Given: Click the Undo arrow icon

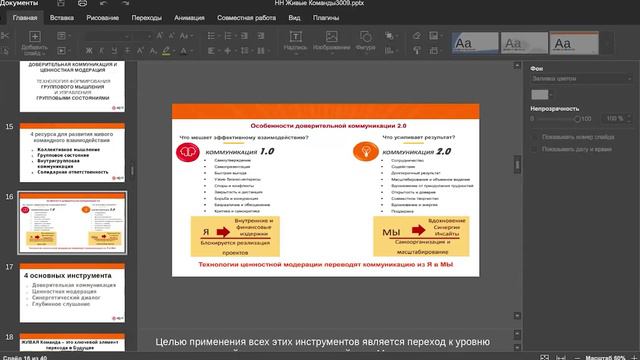Looking at the screenshot, I should [x=104, y=3].
